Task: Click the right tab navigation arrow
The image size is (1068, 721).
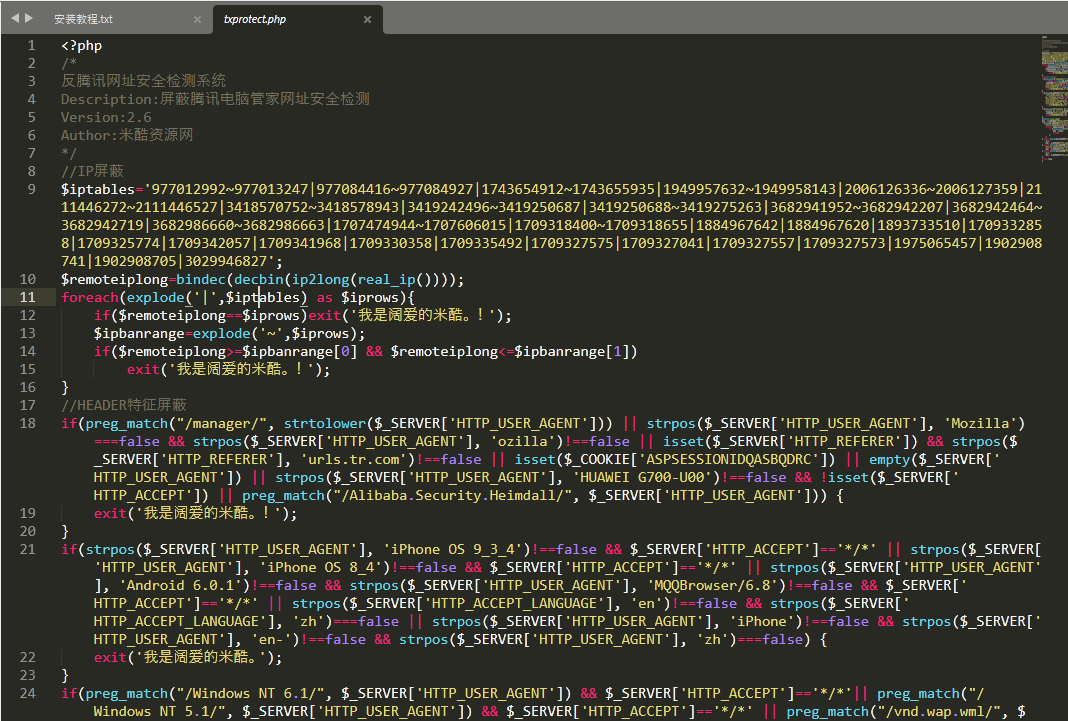Action: (x=29, y=18)
